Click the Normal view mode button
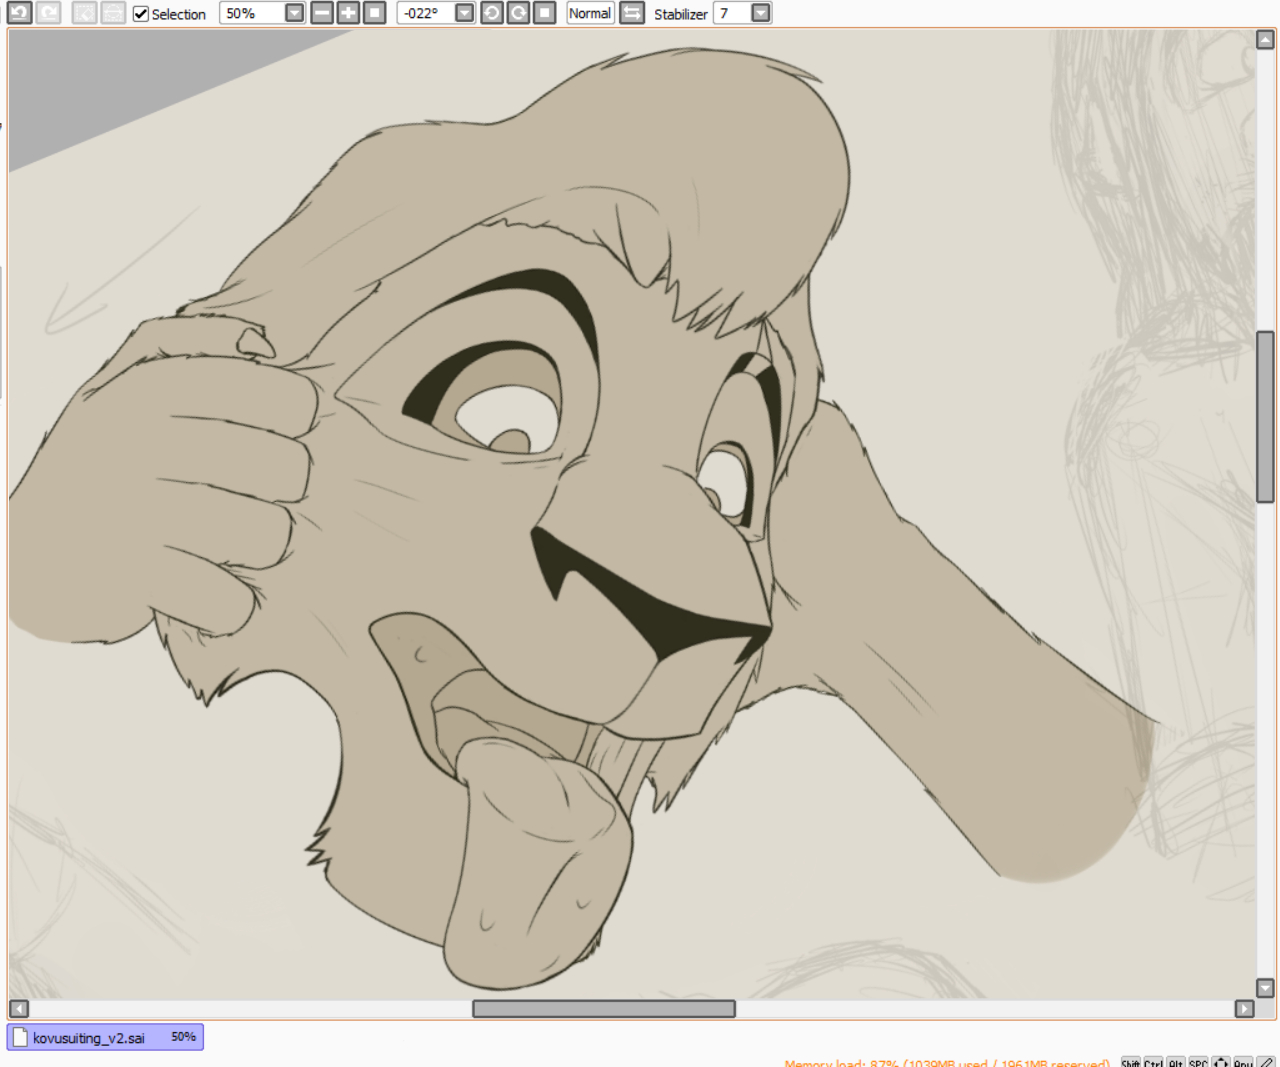1280x1067 pixels. pos(590,13)
